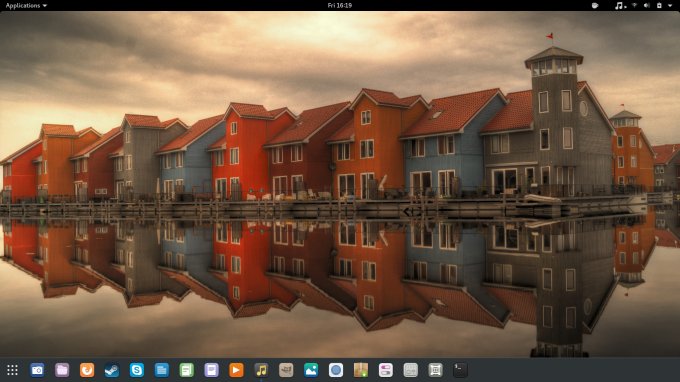Open the beige ship icon in dock
The width and height of the screenshot is (680, 382).
coord(286,370)
